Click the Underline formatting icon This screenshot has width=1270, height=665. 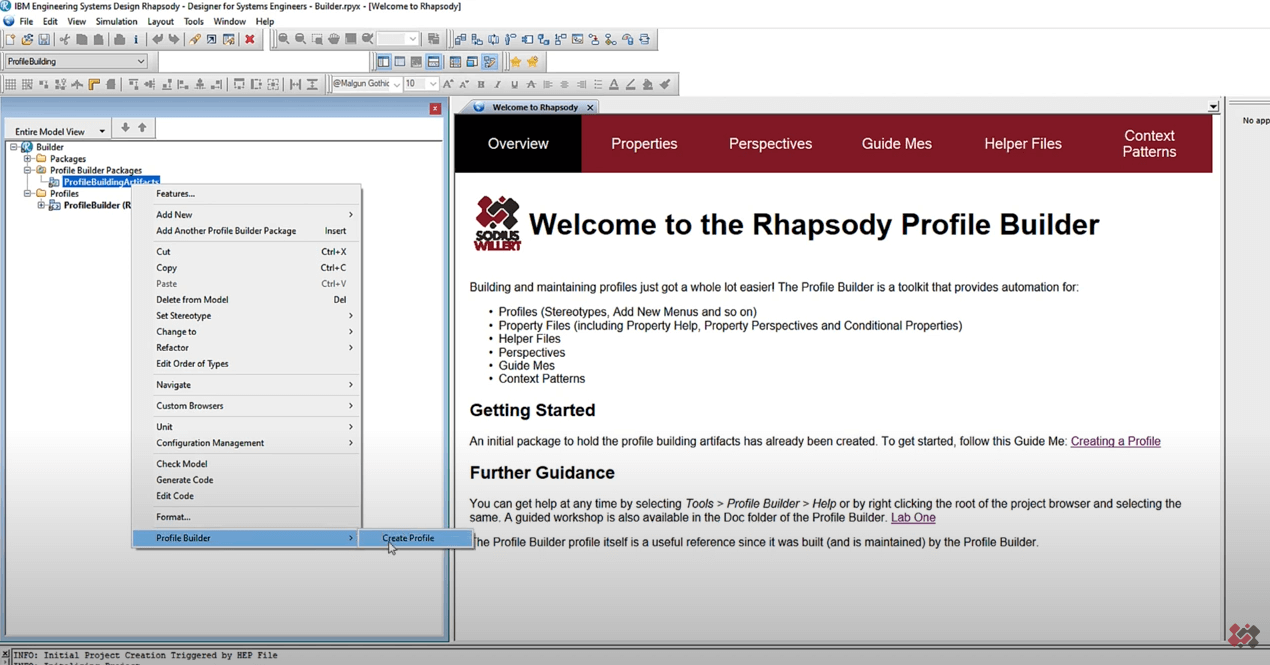(514, 84)
